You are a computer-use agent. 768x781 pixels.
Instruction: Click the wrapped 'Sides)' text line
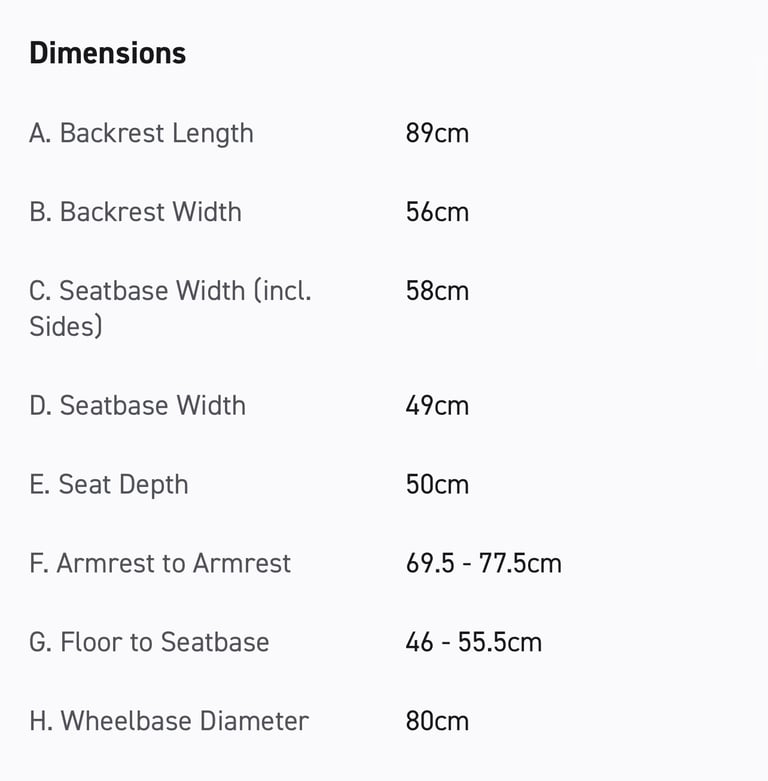[x=66, y=326]
